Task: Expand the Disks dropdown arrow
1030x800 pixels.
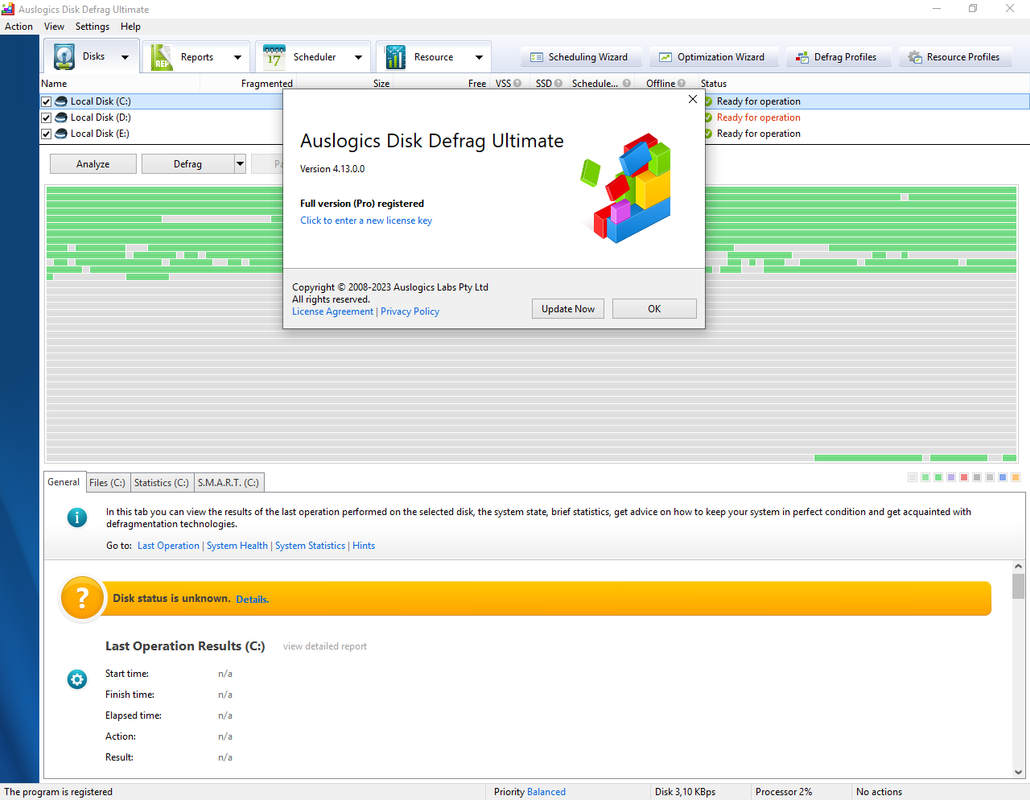Action: pyautogui.click(x=125, y=57)
